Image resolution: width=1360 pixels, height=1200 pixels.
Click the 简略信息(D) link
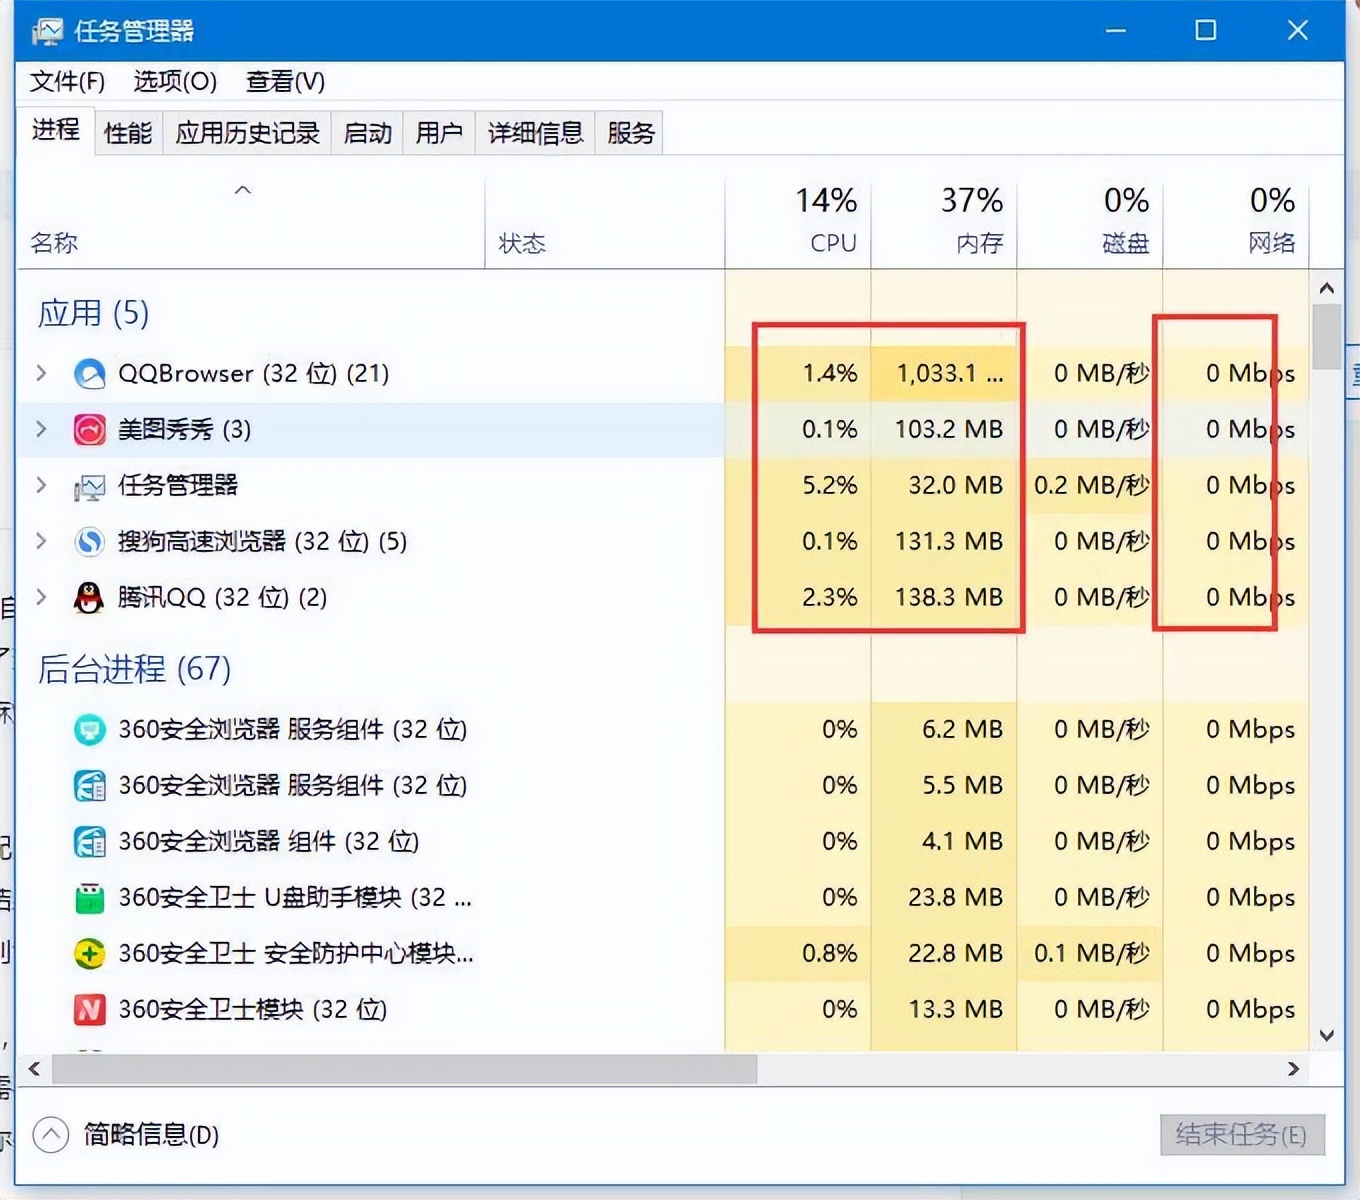(x=151, y=1135)
